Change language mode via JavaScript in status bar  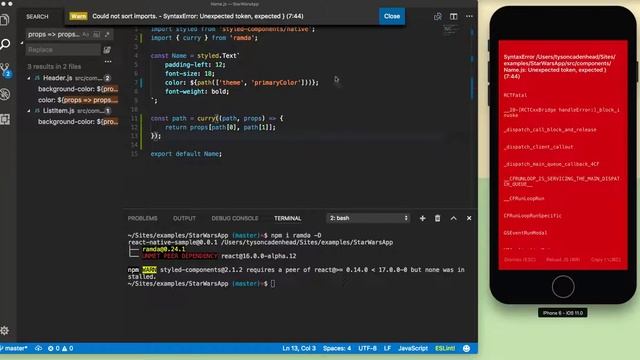[413, 348]
